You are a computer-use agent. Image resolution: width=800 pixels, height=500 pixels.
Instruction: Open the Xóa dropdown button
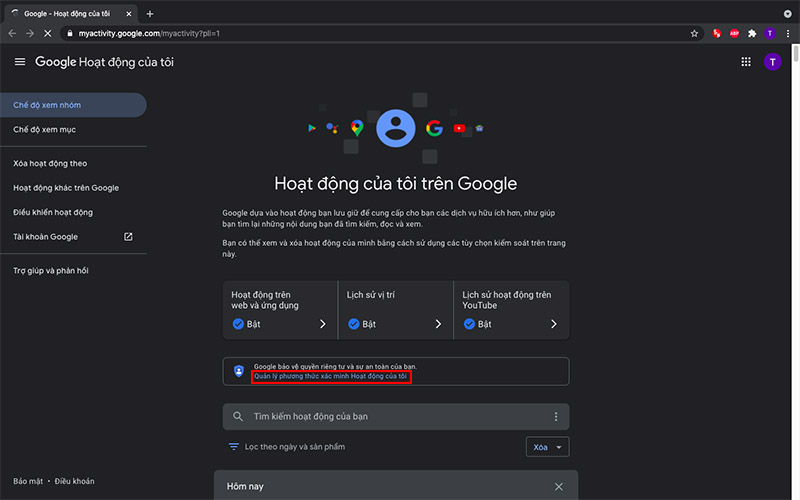coord(547,447)
